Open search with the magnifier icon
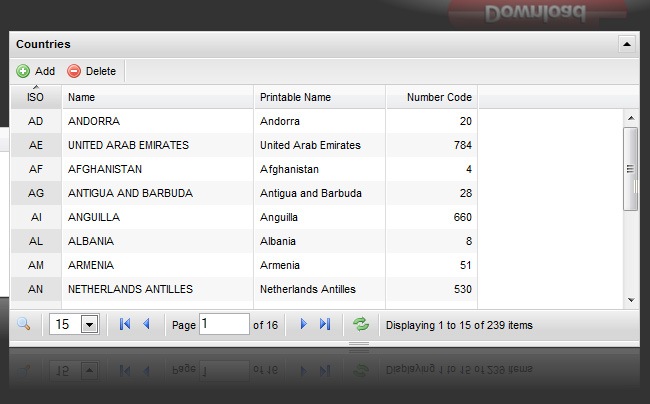 coord(24,324)
